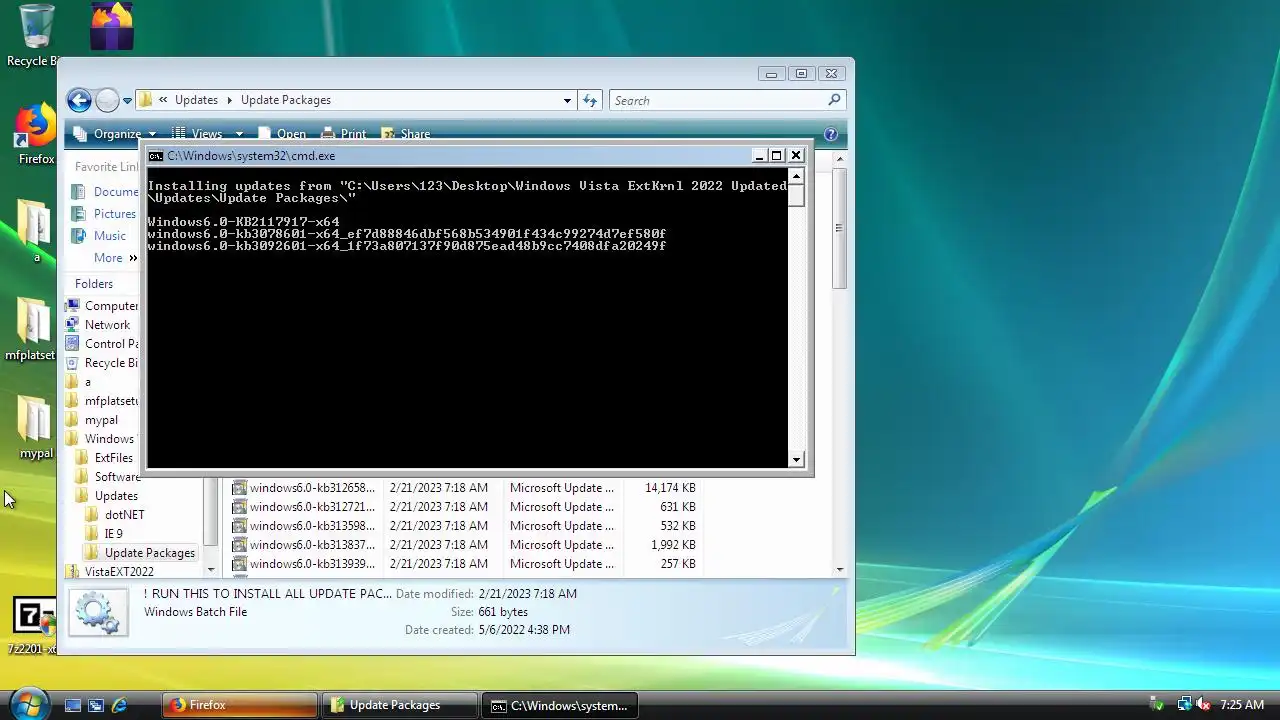Expand the Views dropdown arrow
This screenshot has width=1280, height=720.
click(x=239, y=134)
